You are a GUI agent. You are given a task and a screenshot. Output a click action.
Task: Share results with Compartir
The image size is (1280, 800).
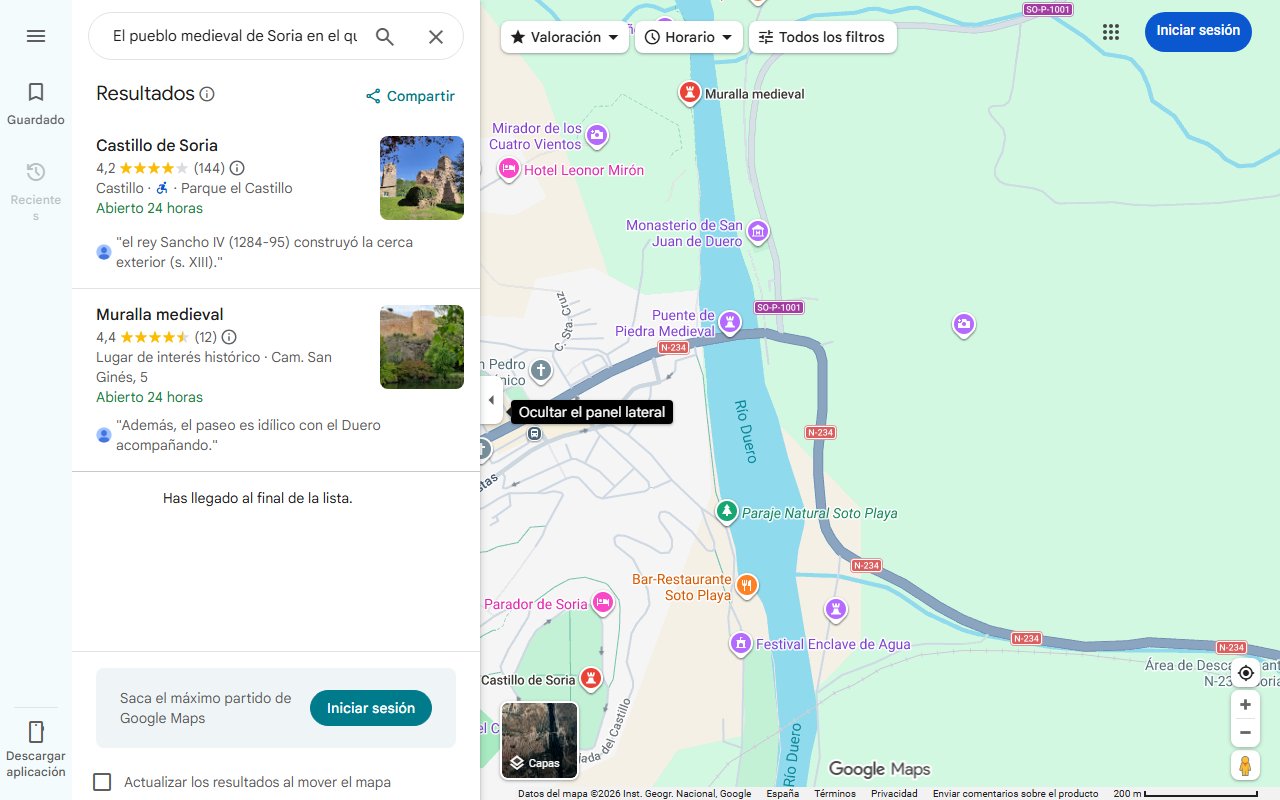click(x=410, y=96)
